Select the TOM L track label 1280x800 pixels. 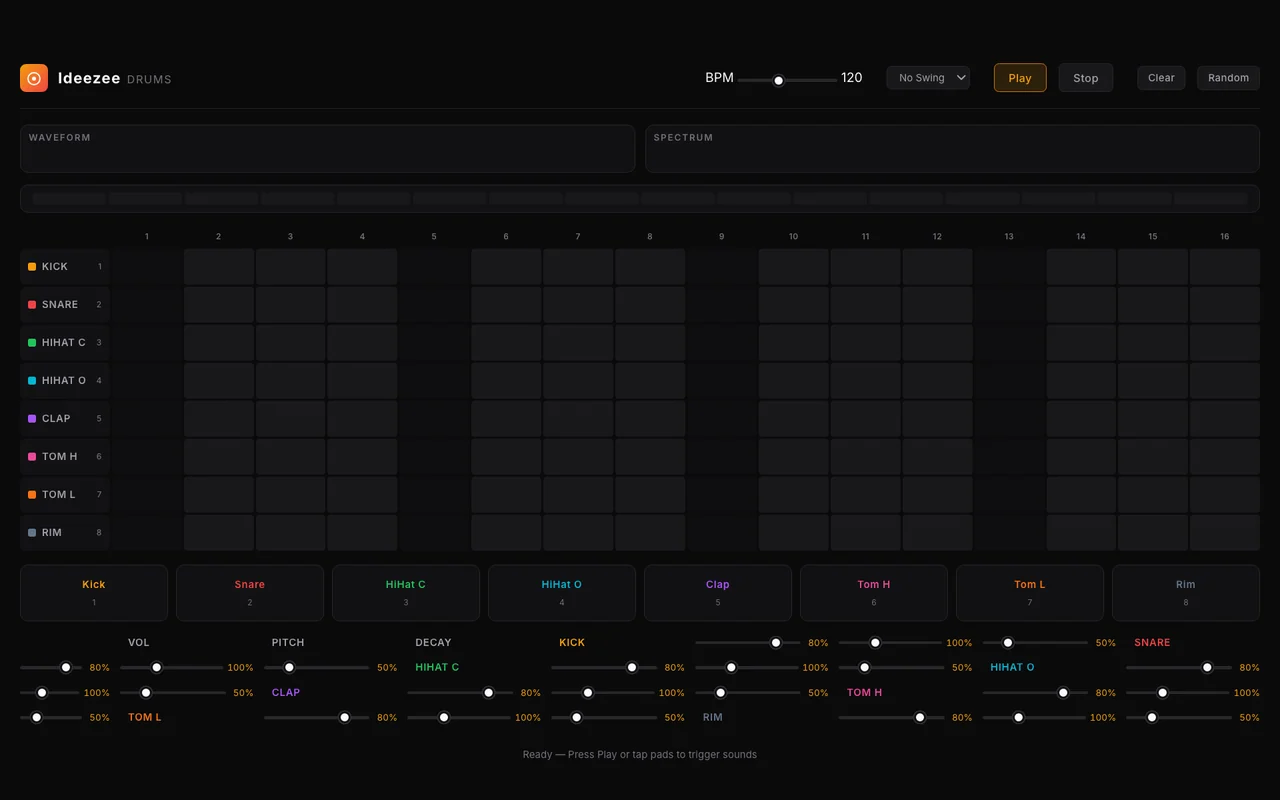coord(59,495)
